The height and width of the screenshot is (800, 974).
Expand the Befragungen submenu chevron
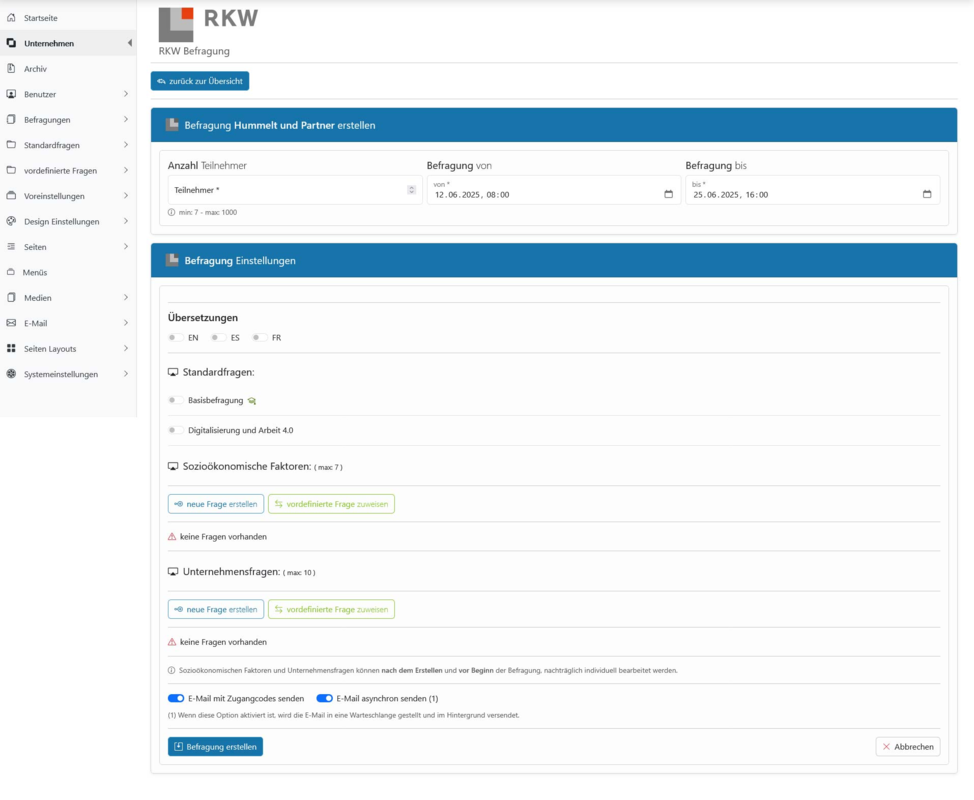click(x=126, y=119)
